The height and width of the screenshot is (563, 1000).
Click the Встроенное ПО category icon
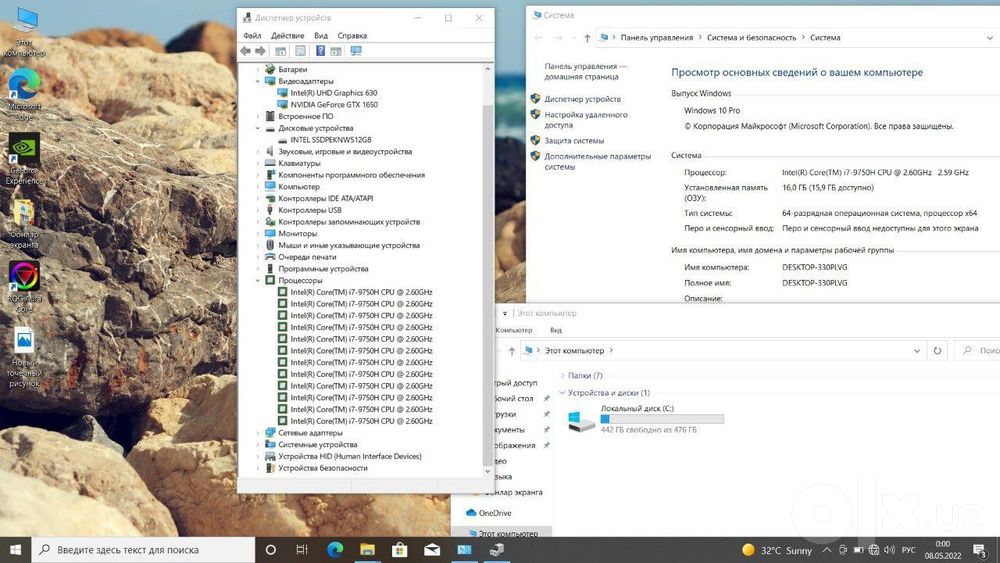[x=270, y=116]
